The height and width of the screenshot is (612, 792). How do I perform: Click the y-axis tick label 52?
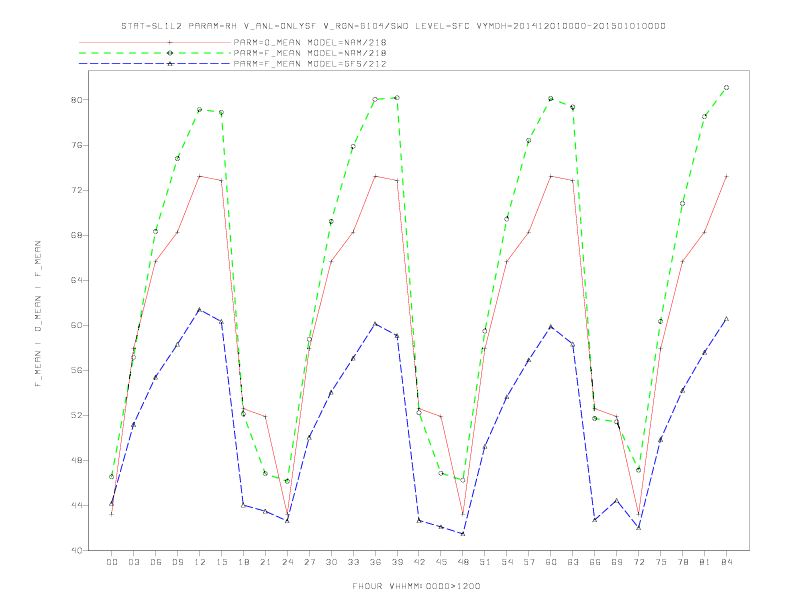(x=77, y=415)
